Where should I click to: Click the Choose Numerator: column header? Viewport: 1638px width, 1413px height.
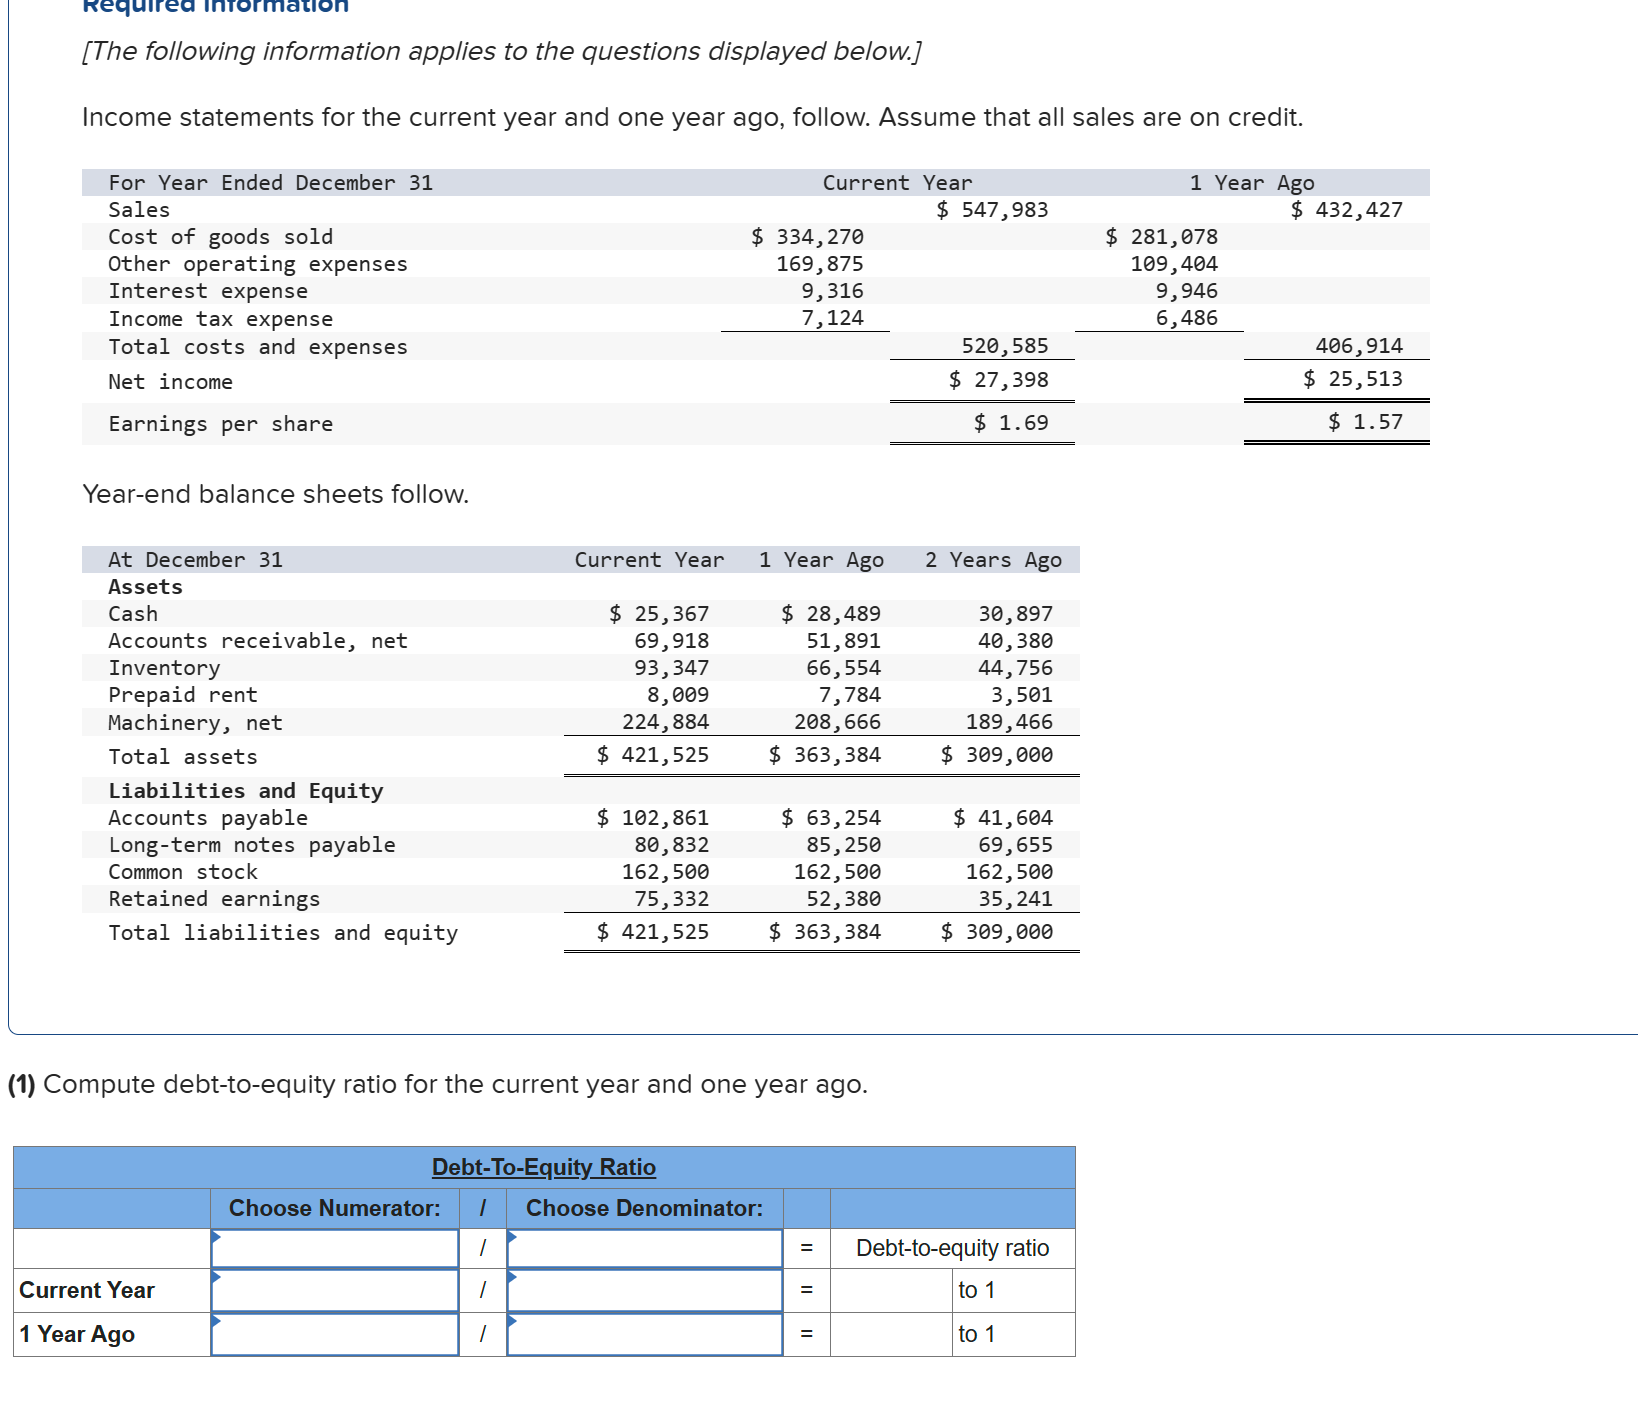pyautogui.click(x=335, y=1208)
